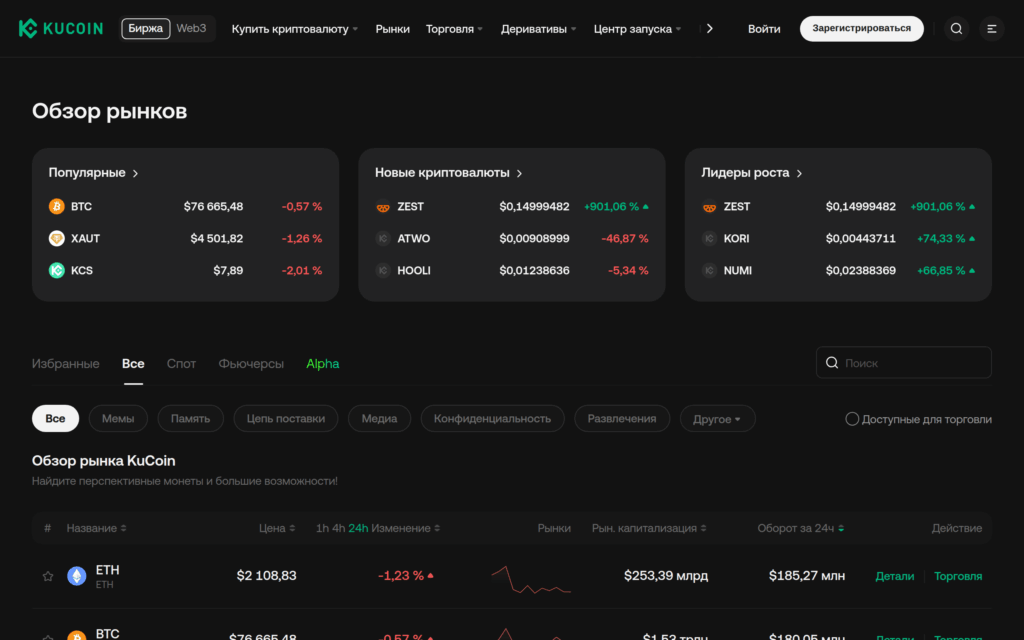1024x640 pixels.
Task: Click ETH price $2 108,83
Action: tap(266, 575)
